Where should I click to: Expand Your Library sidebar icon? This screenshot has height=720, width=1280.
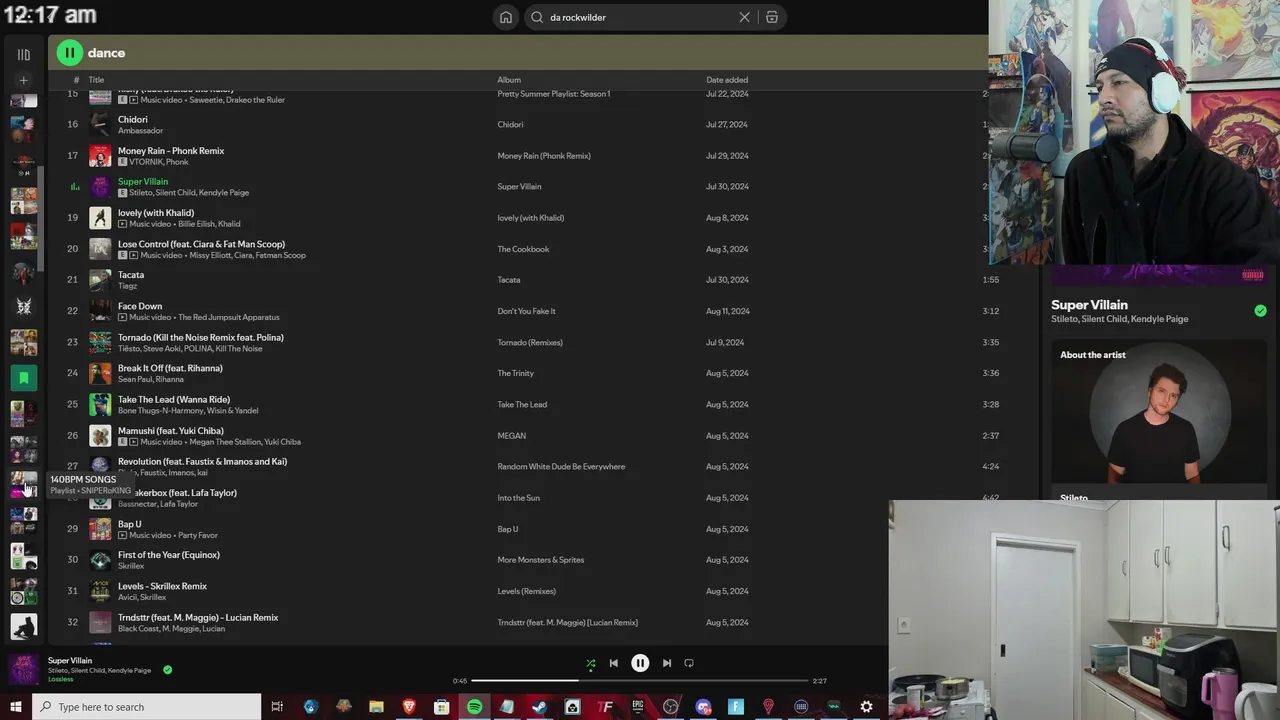point(24,55)
